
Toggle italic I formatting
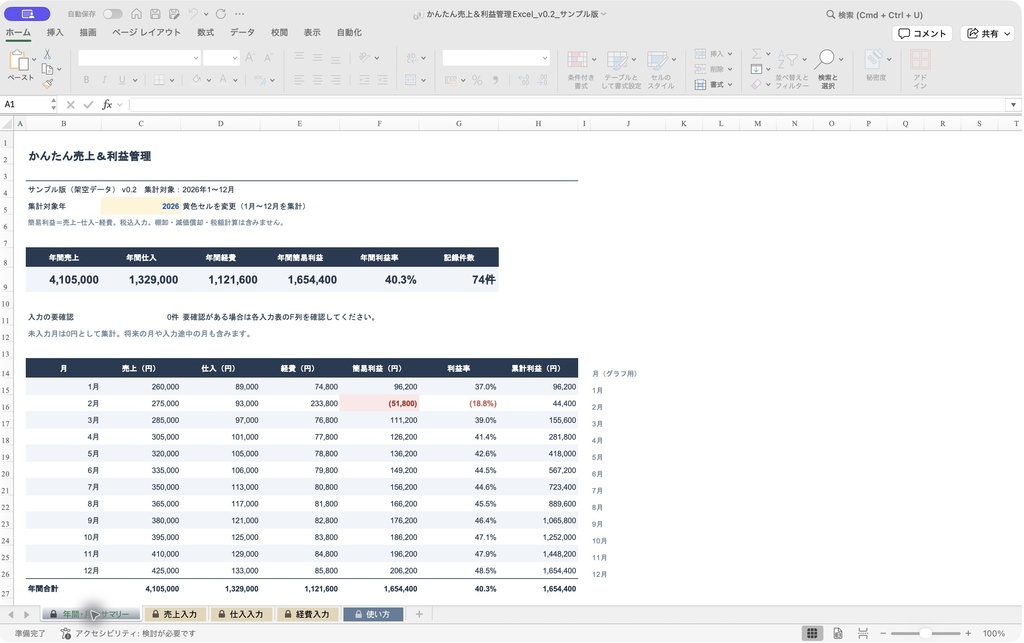click(x=104, y=80)
